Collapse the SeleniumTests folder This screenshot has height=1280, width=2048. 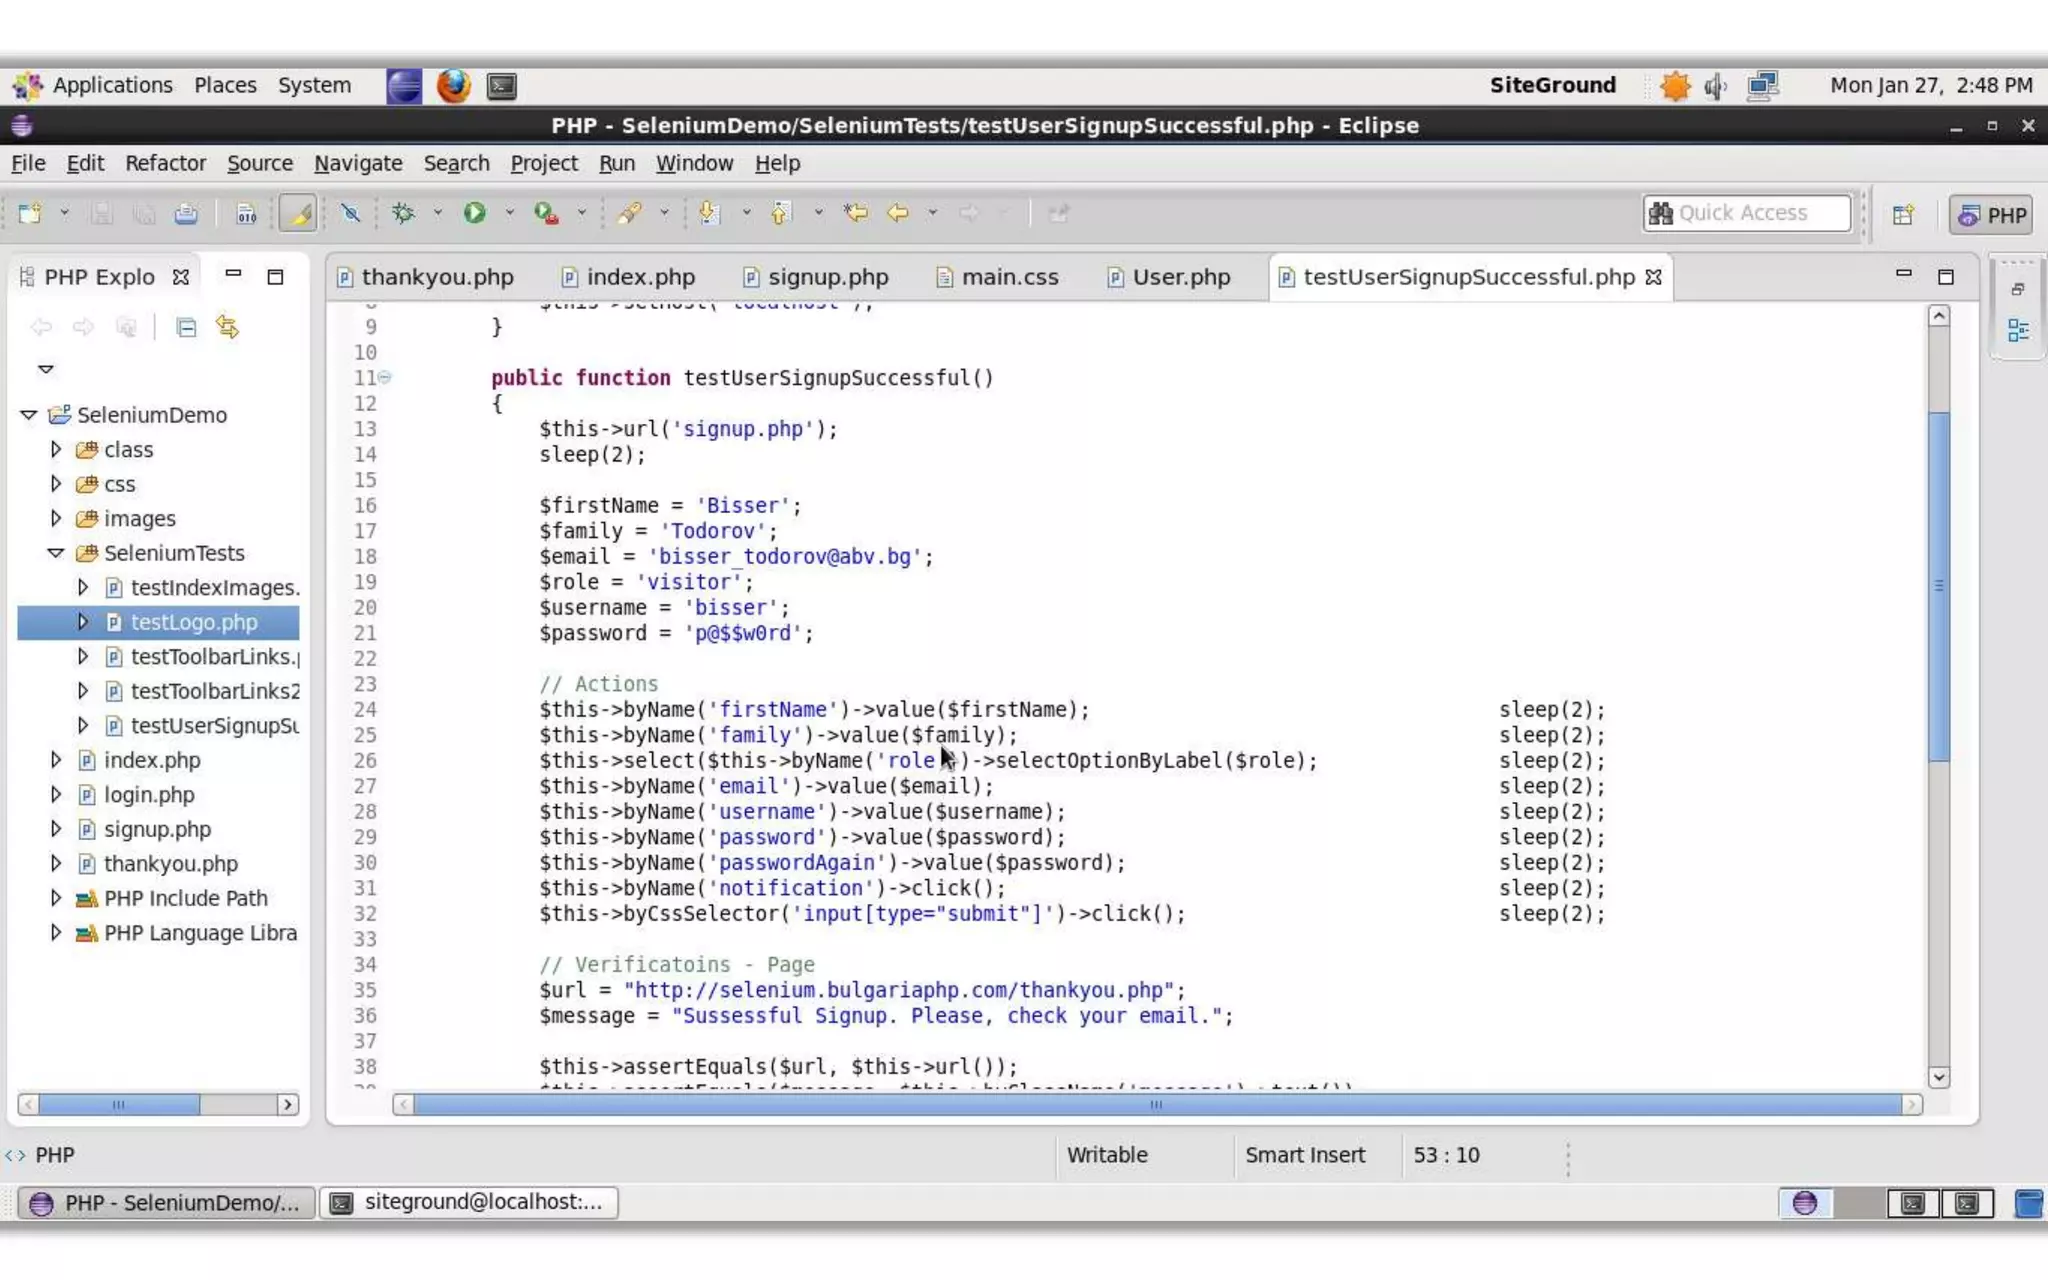(56, 553)
